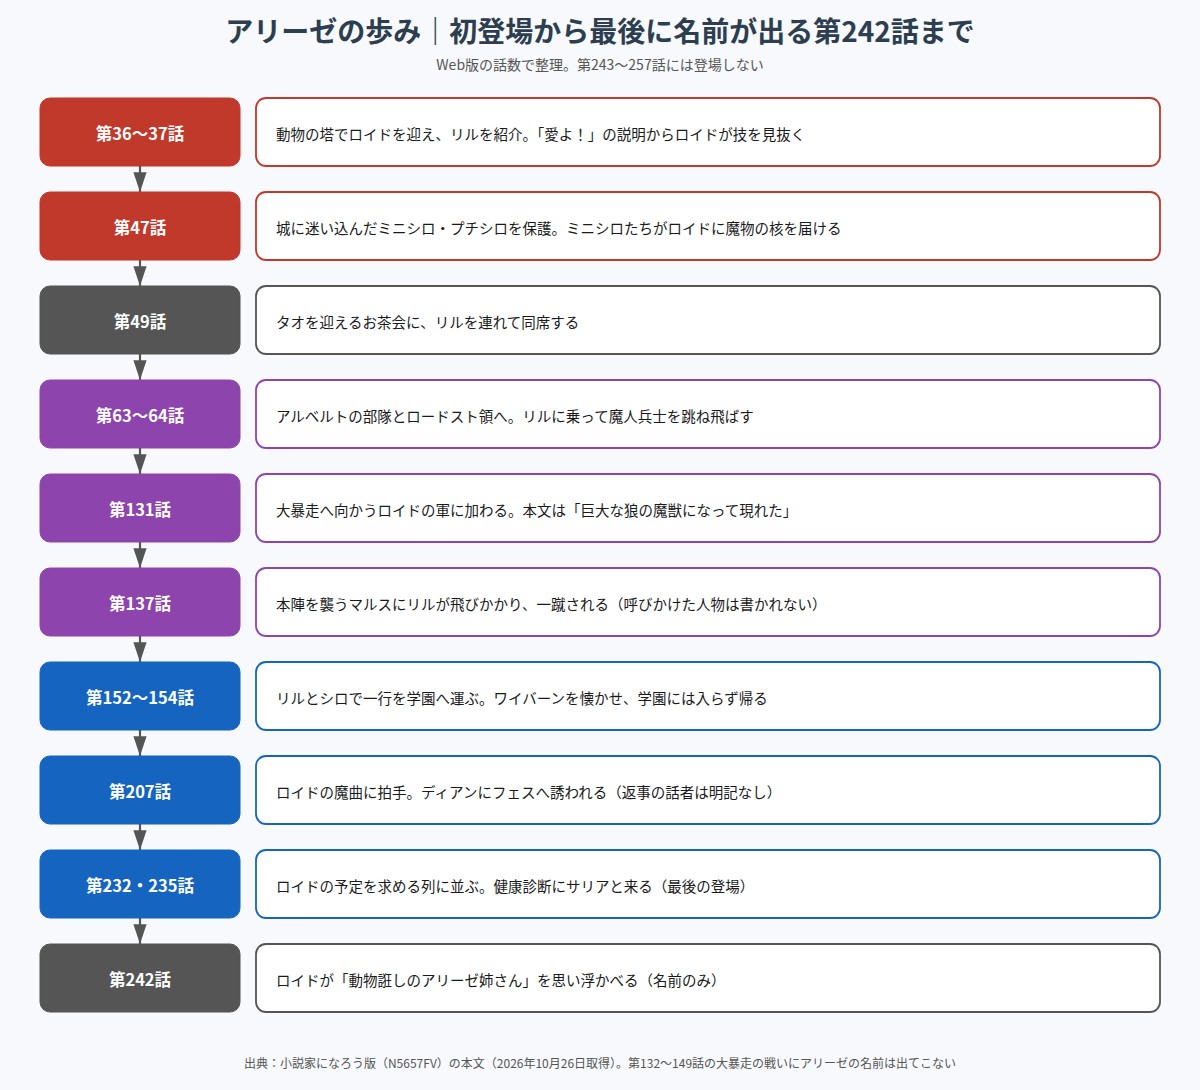Select the text "城に迷い込んだミニシロ・プチシロを保護"
Screen dimensions: 1200x1090
[413, 228]
